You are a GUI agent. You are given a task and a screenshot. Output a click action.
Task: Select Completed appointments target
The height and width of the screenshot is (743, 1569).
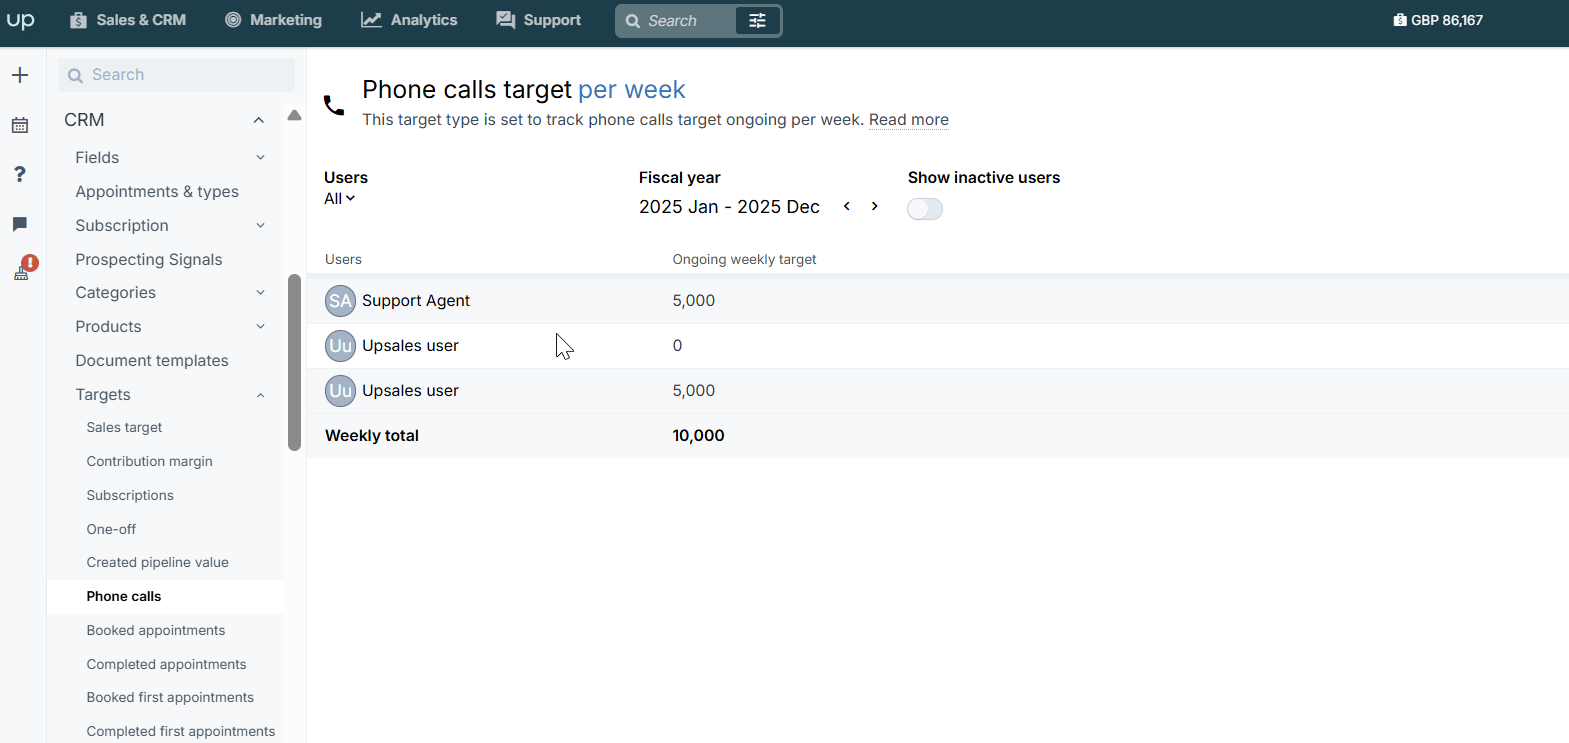(166, 665)
